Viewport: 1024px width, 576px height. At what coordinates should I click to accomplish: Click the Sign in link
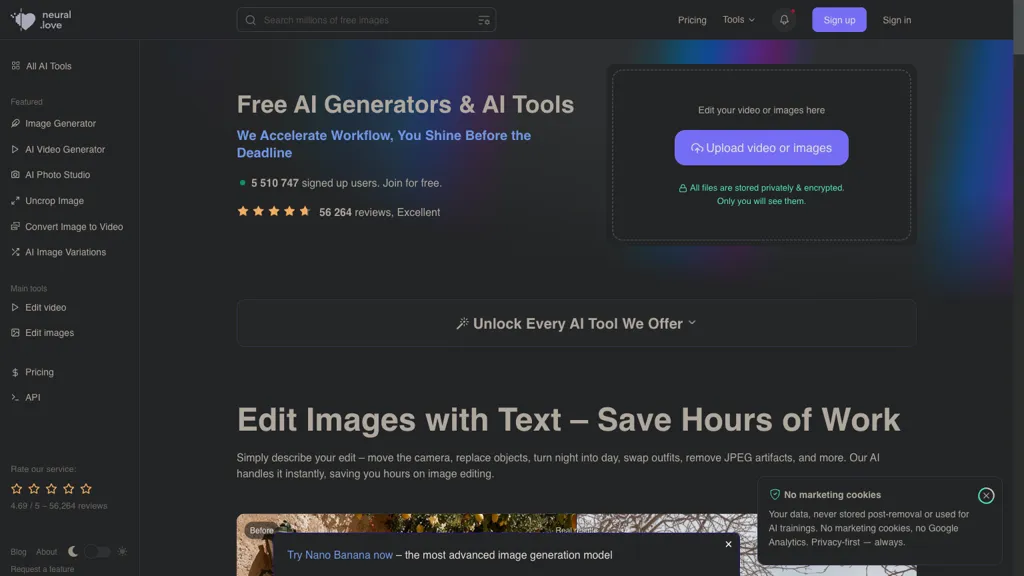(x=896, y=20)
